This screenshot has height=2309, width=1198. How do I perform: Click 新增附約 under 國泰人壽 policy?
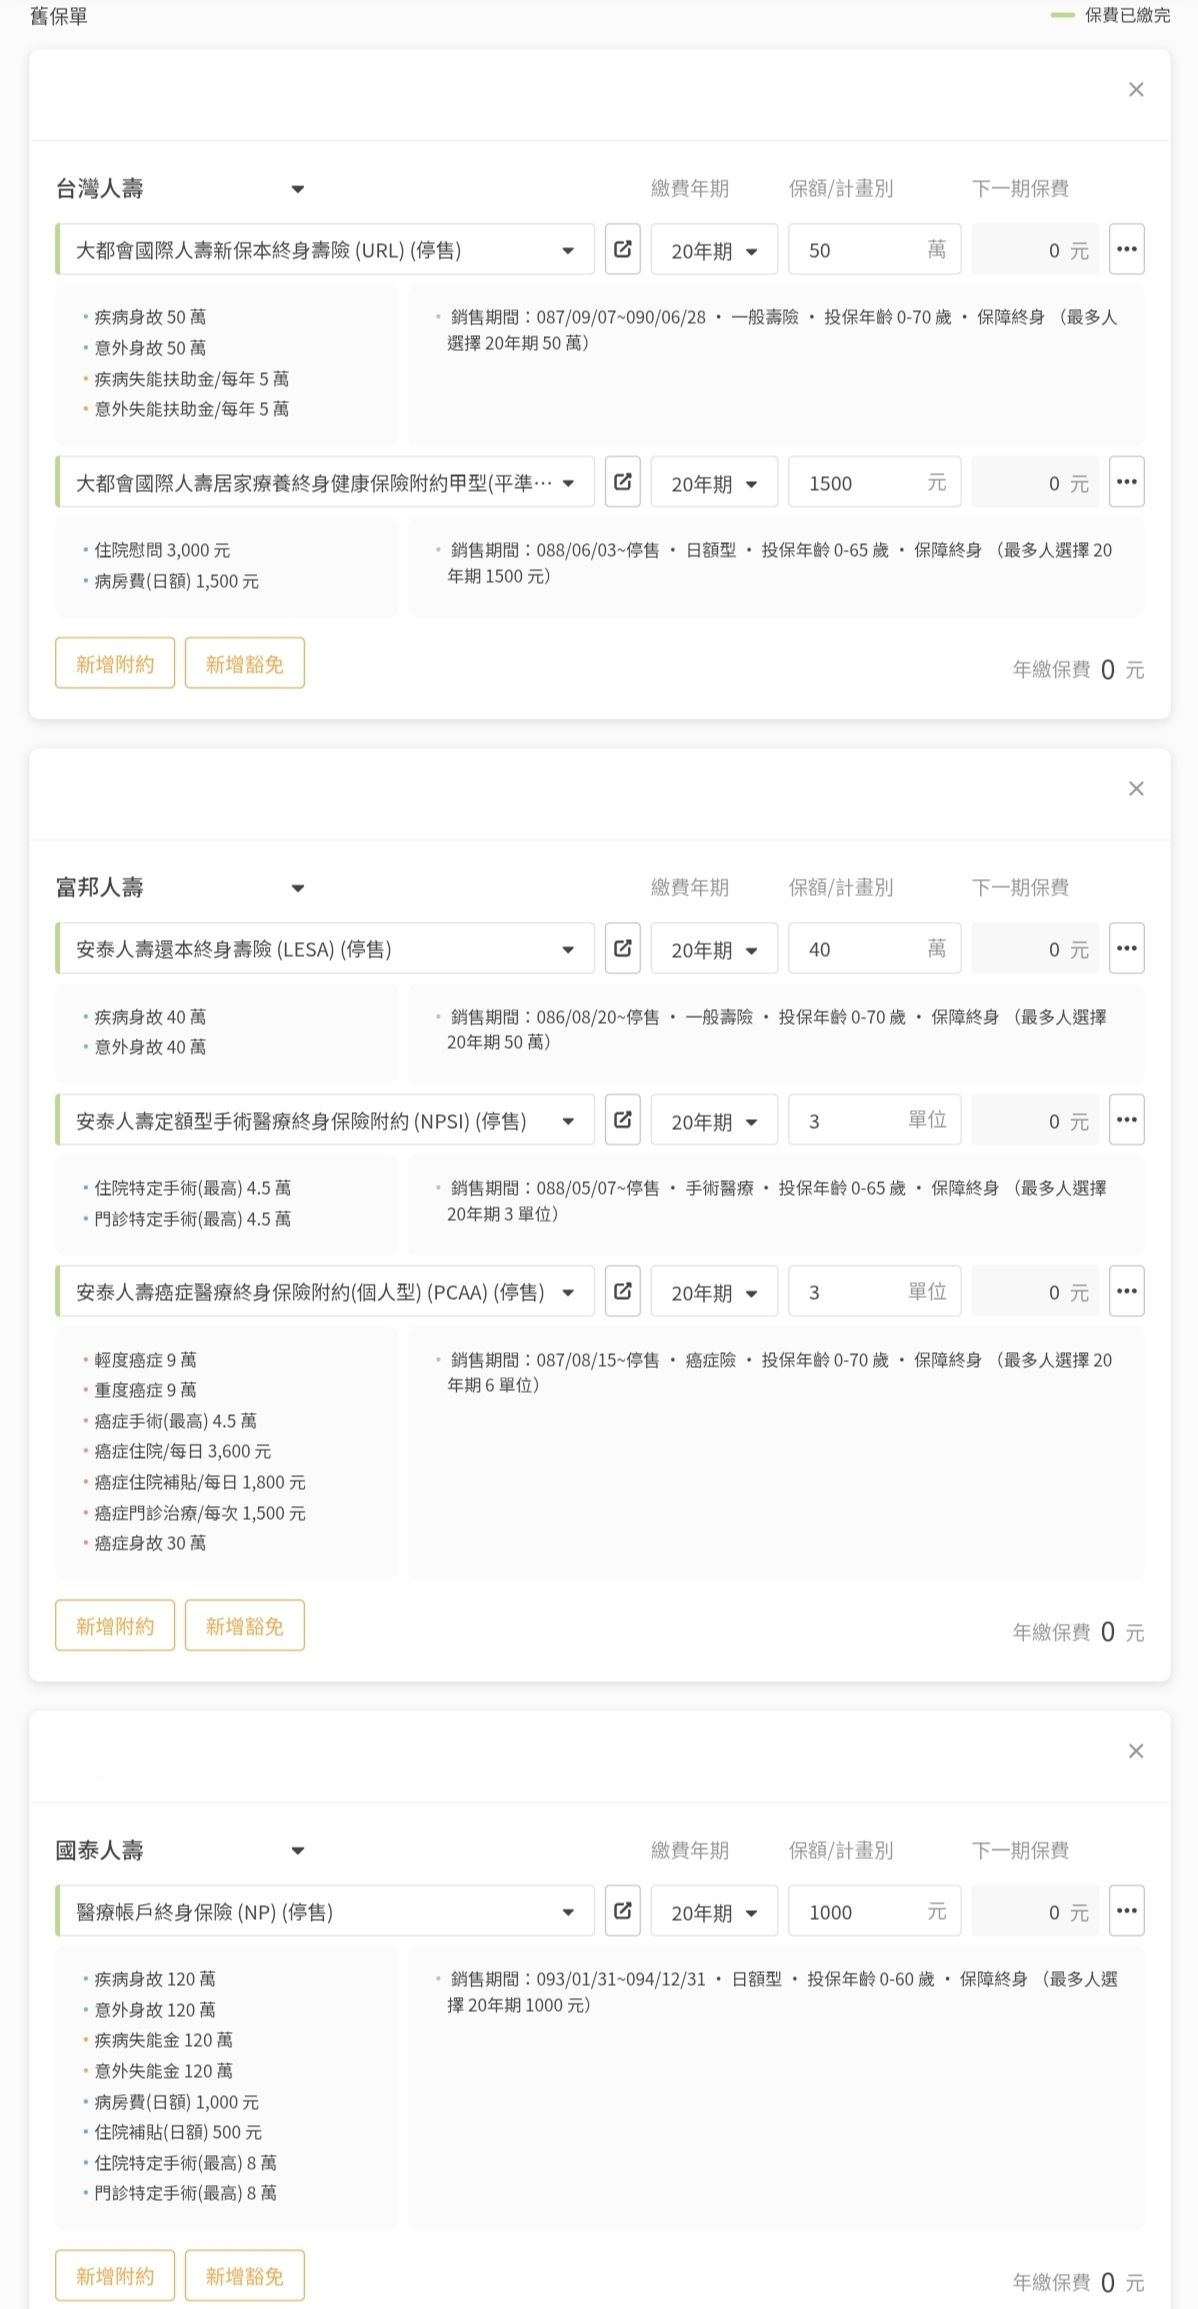point(115,2276)
